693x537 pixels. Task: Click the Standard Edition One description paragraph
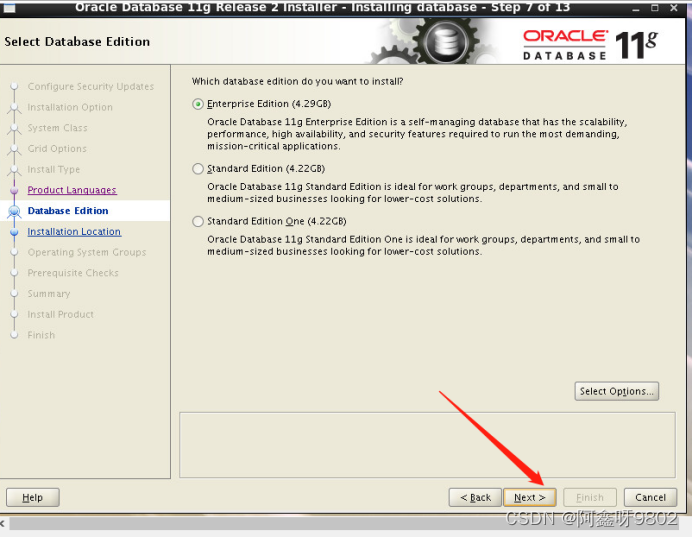click(x=423, y=245)
